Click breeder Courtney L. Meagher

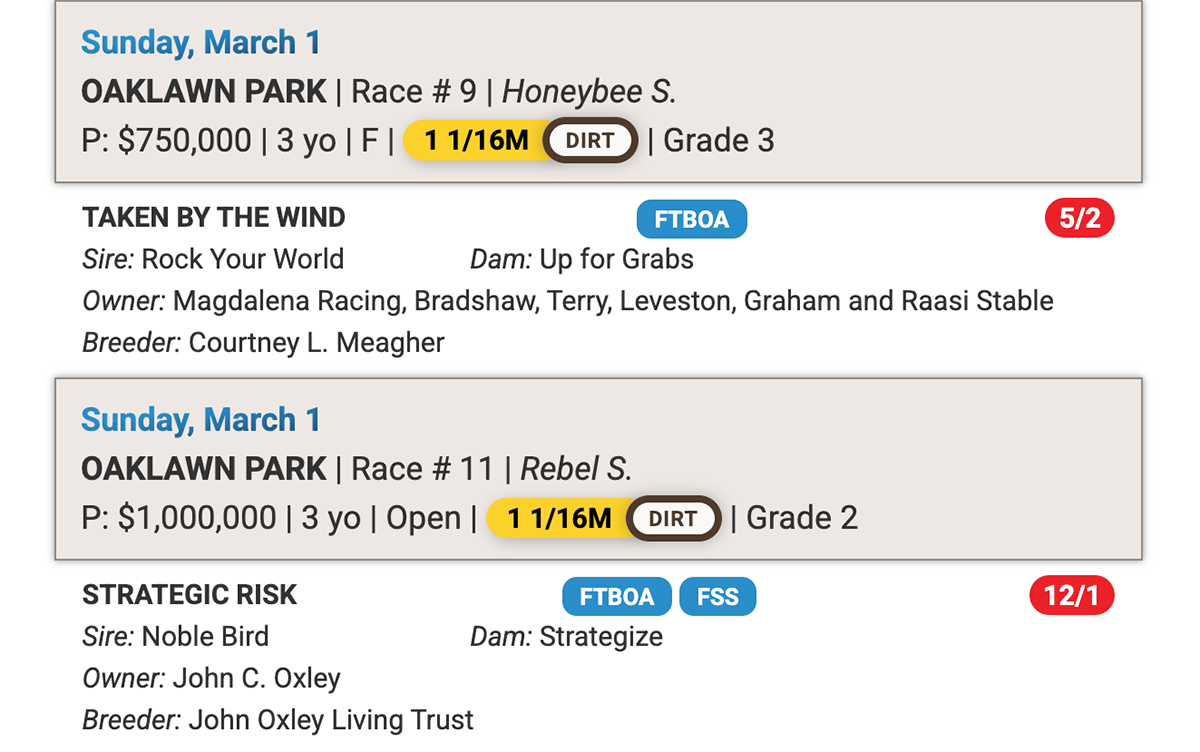tap(316, 343)
